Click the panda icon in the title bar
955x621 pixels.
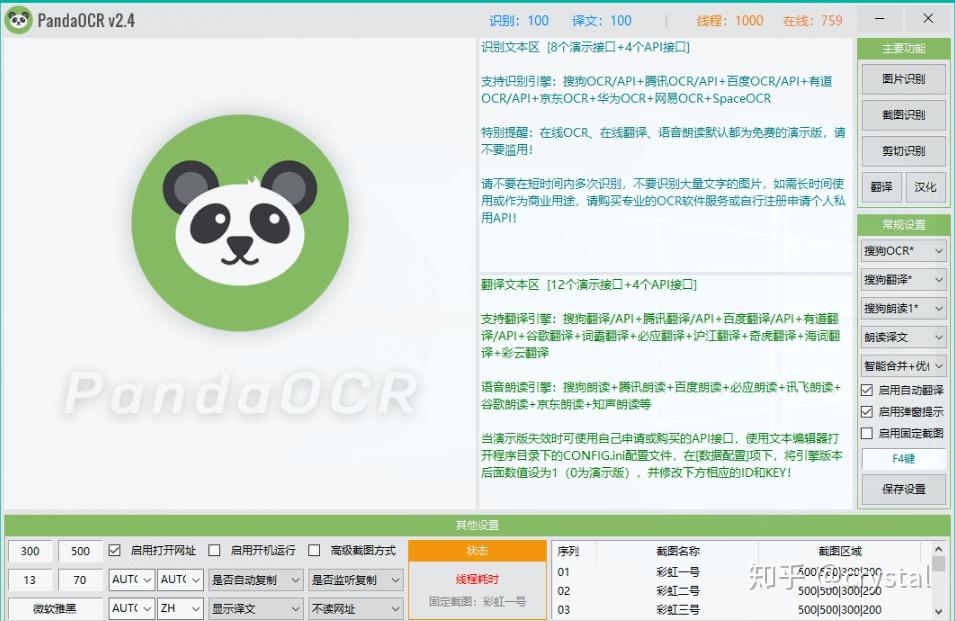click(18, 18)
